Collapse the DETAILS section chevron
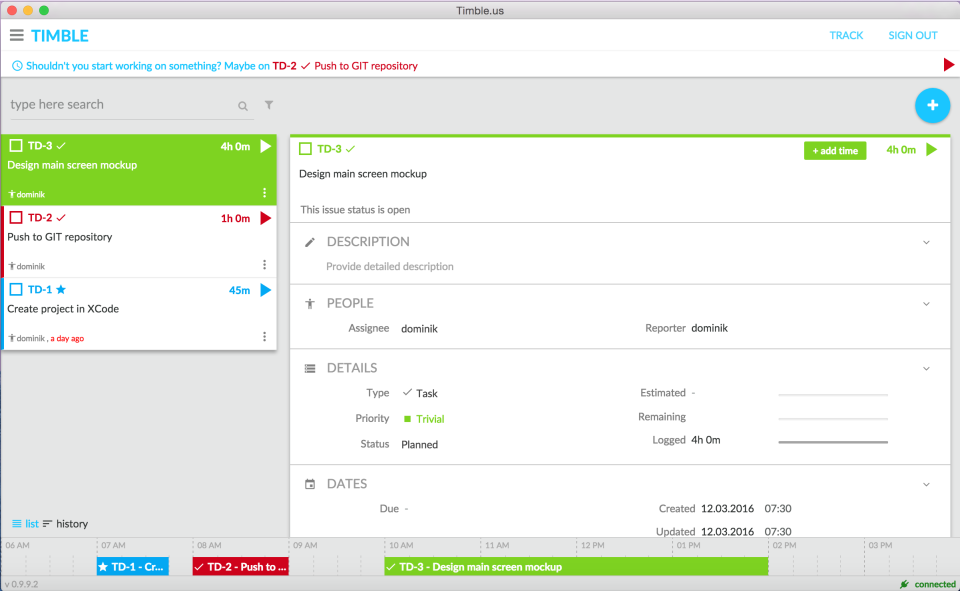 [x=926, y=369]
